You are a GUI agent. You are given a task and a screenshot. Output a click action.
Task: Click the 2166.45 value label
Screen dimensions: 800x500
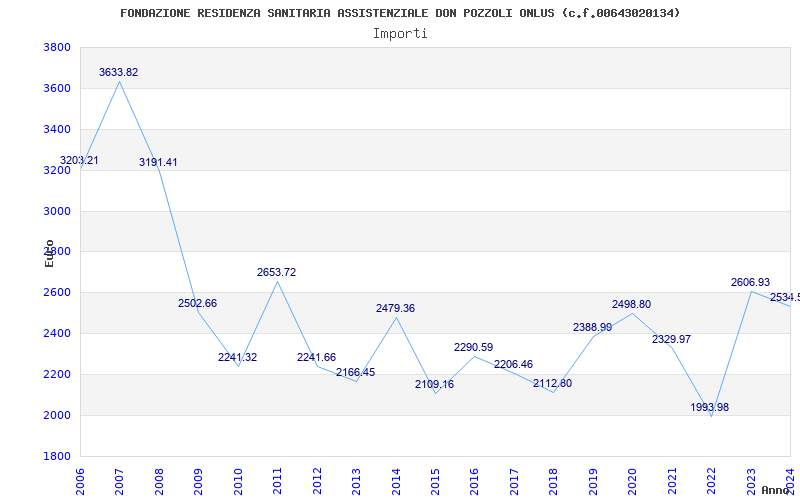tap(356, 372)
